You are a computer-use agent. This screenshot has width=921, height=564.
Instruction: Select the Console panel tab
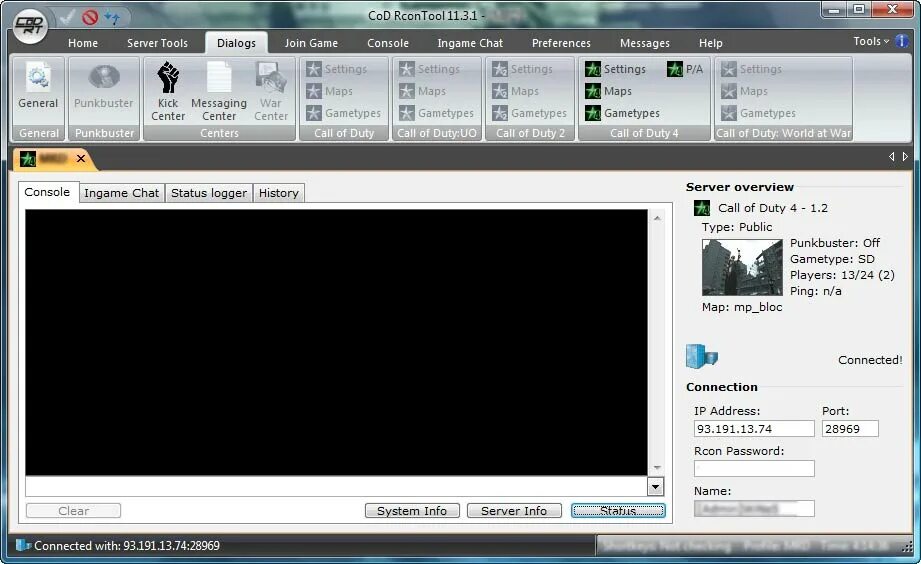coord(48,192)
